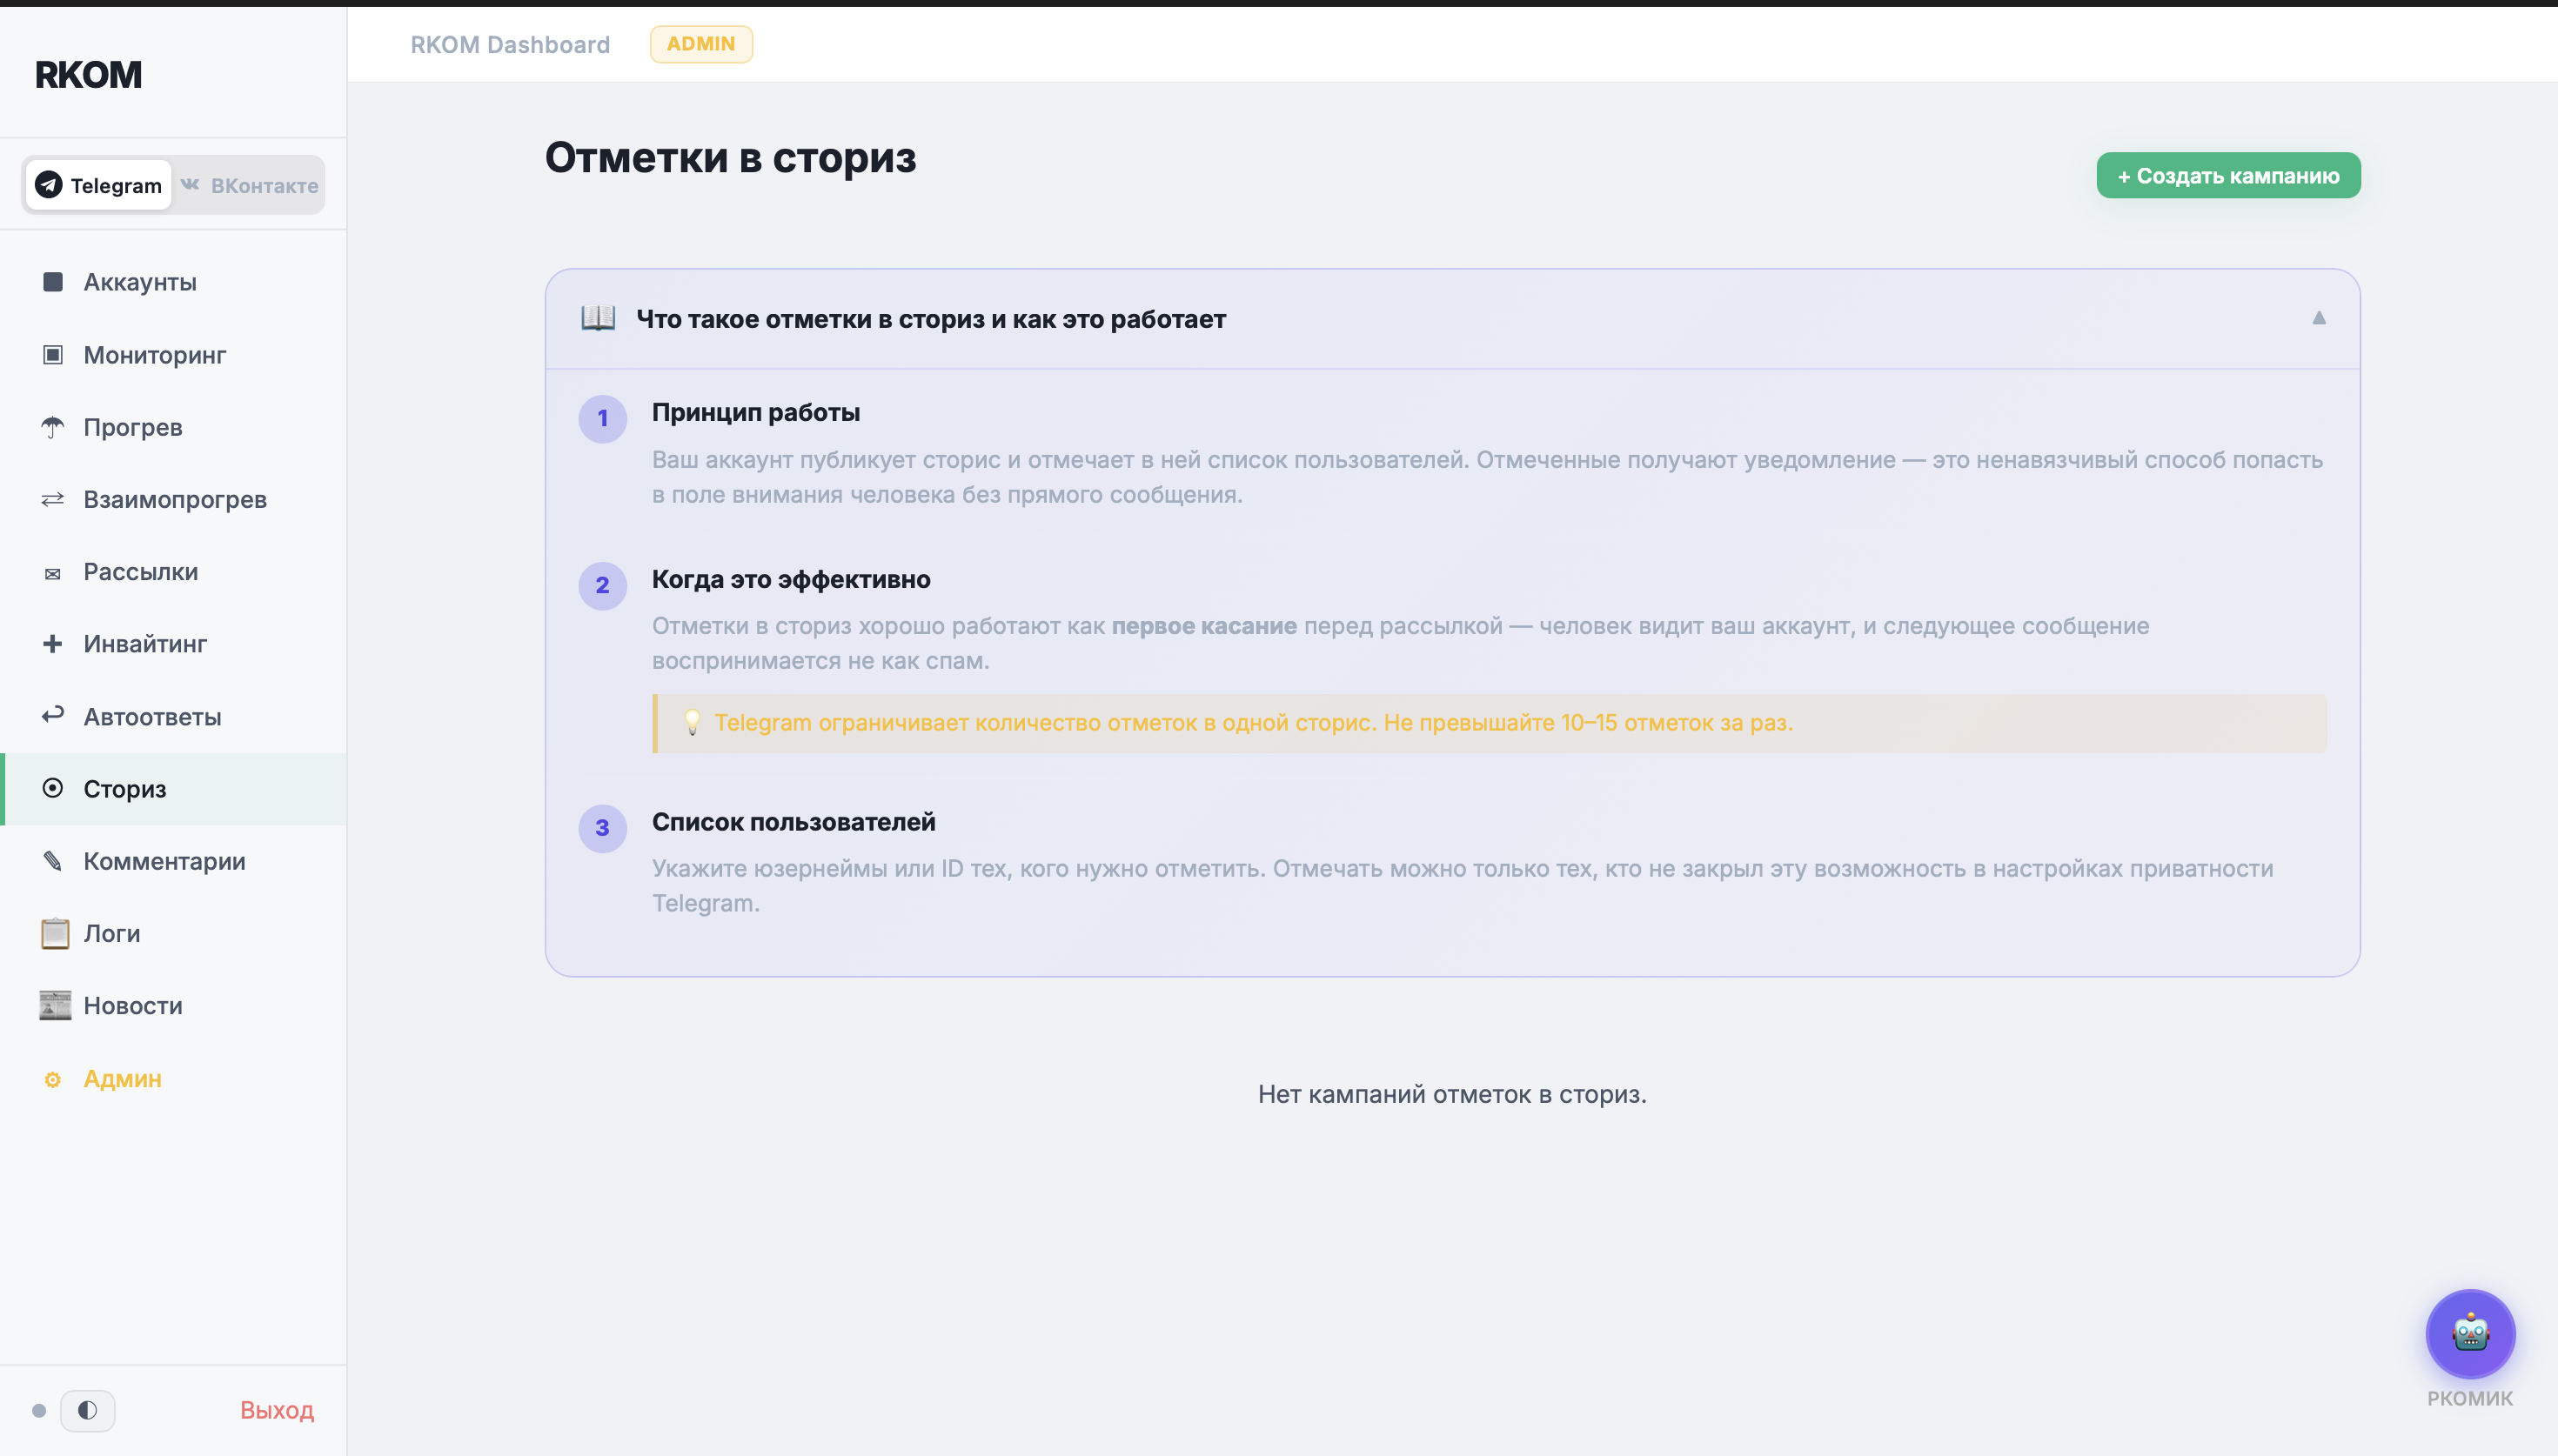Click the Выход logout link

click(x=277, y=1410)
